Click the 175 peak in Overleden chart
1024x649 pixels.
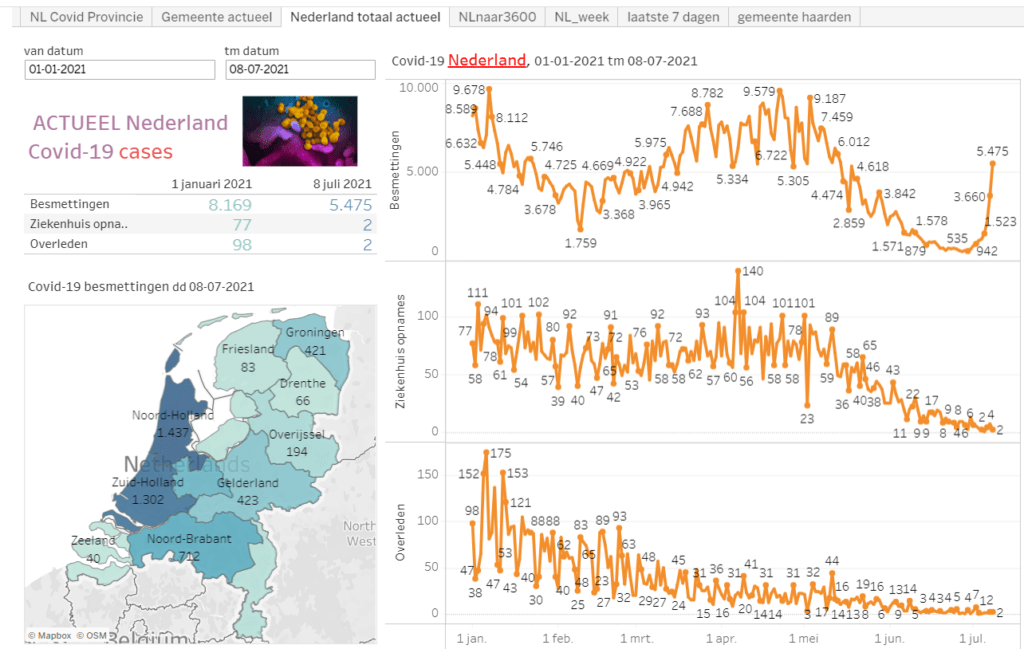coord(487,453)
